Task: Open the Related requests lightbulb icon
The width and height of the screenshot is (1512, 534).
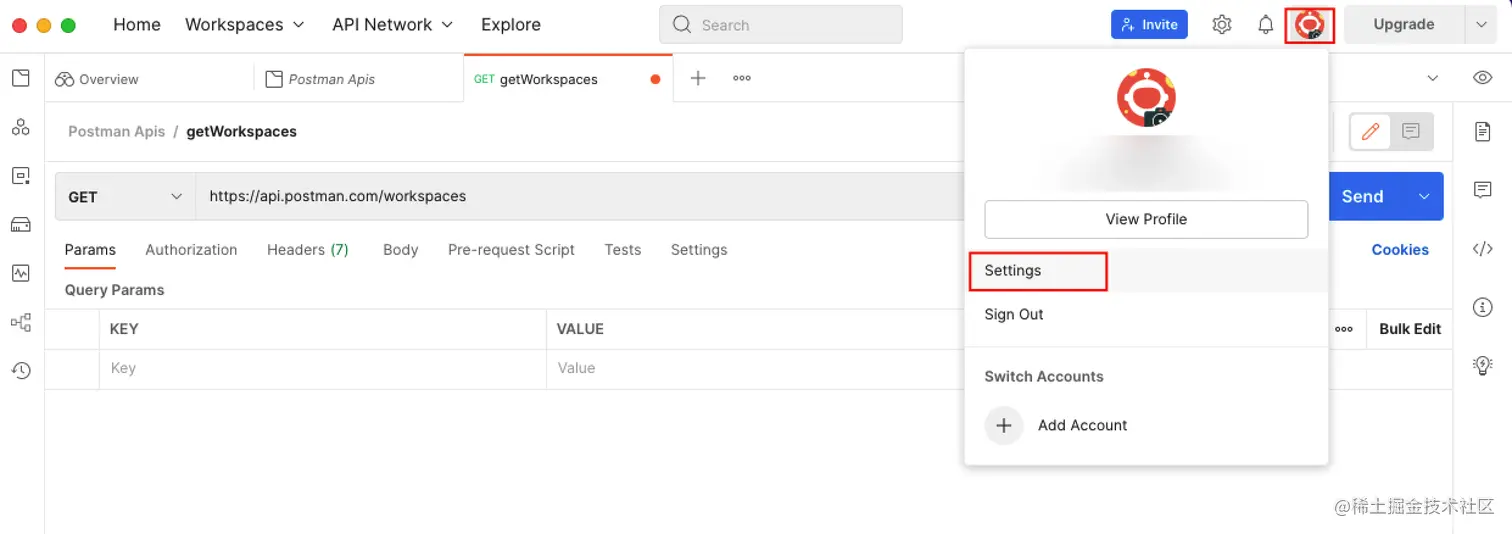Action: click(x=1483, y=365)
